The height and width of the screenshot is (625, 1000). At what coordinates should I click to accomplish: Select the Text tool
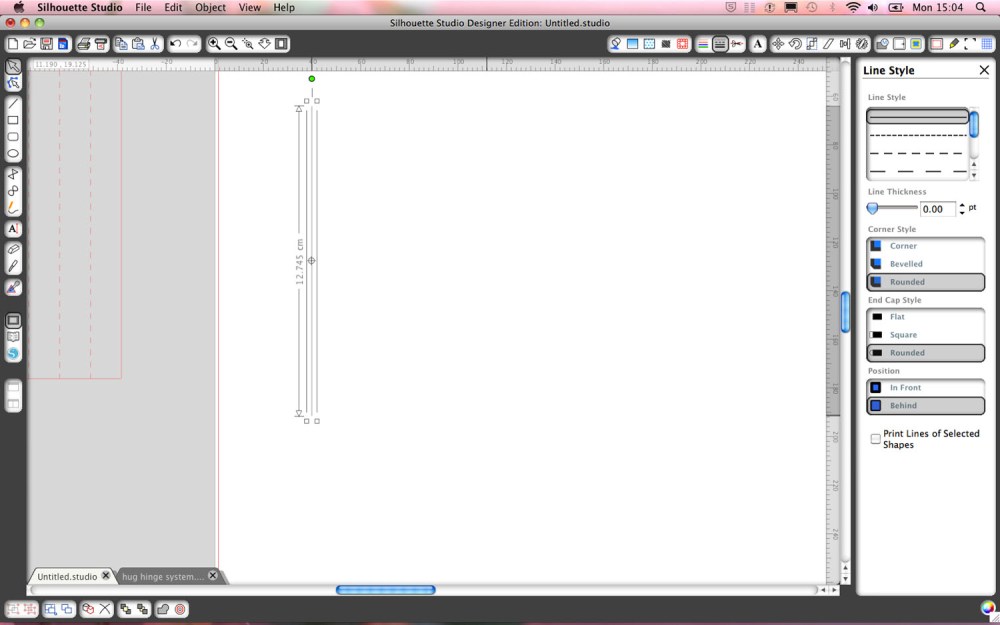(13, 228)
